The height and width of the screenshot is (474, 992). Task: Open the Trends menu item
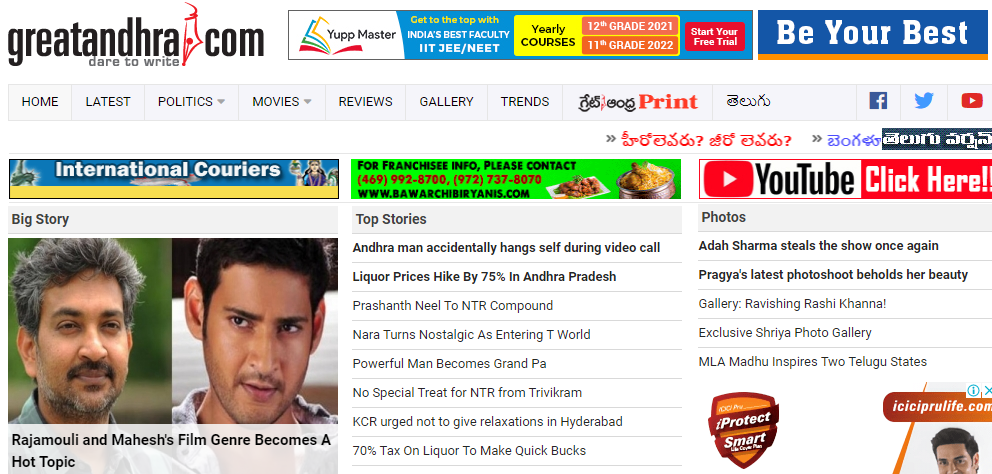pos(525,102)
